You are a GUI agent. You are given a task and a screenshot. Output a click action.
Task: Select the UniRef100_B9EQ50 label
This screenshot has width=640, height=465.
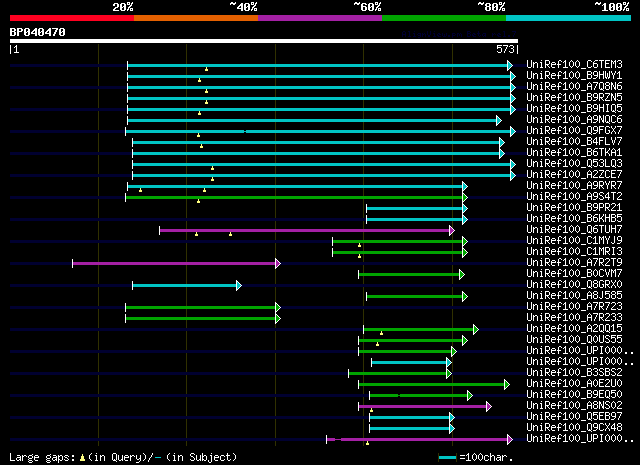pos(574,395)
